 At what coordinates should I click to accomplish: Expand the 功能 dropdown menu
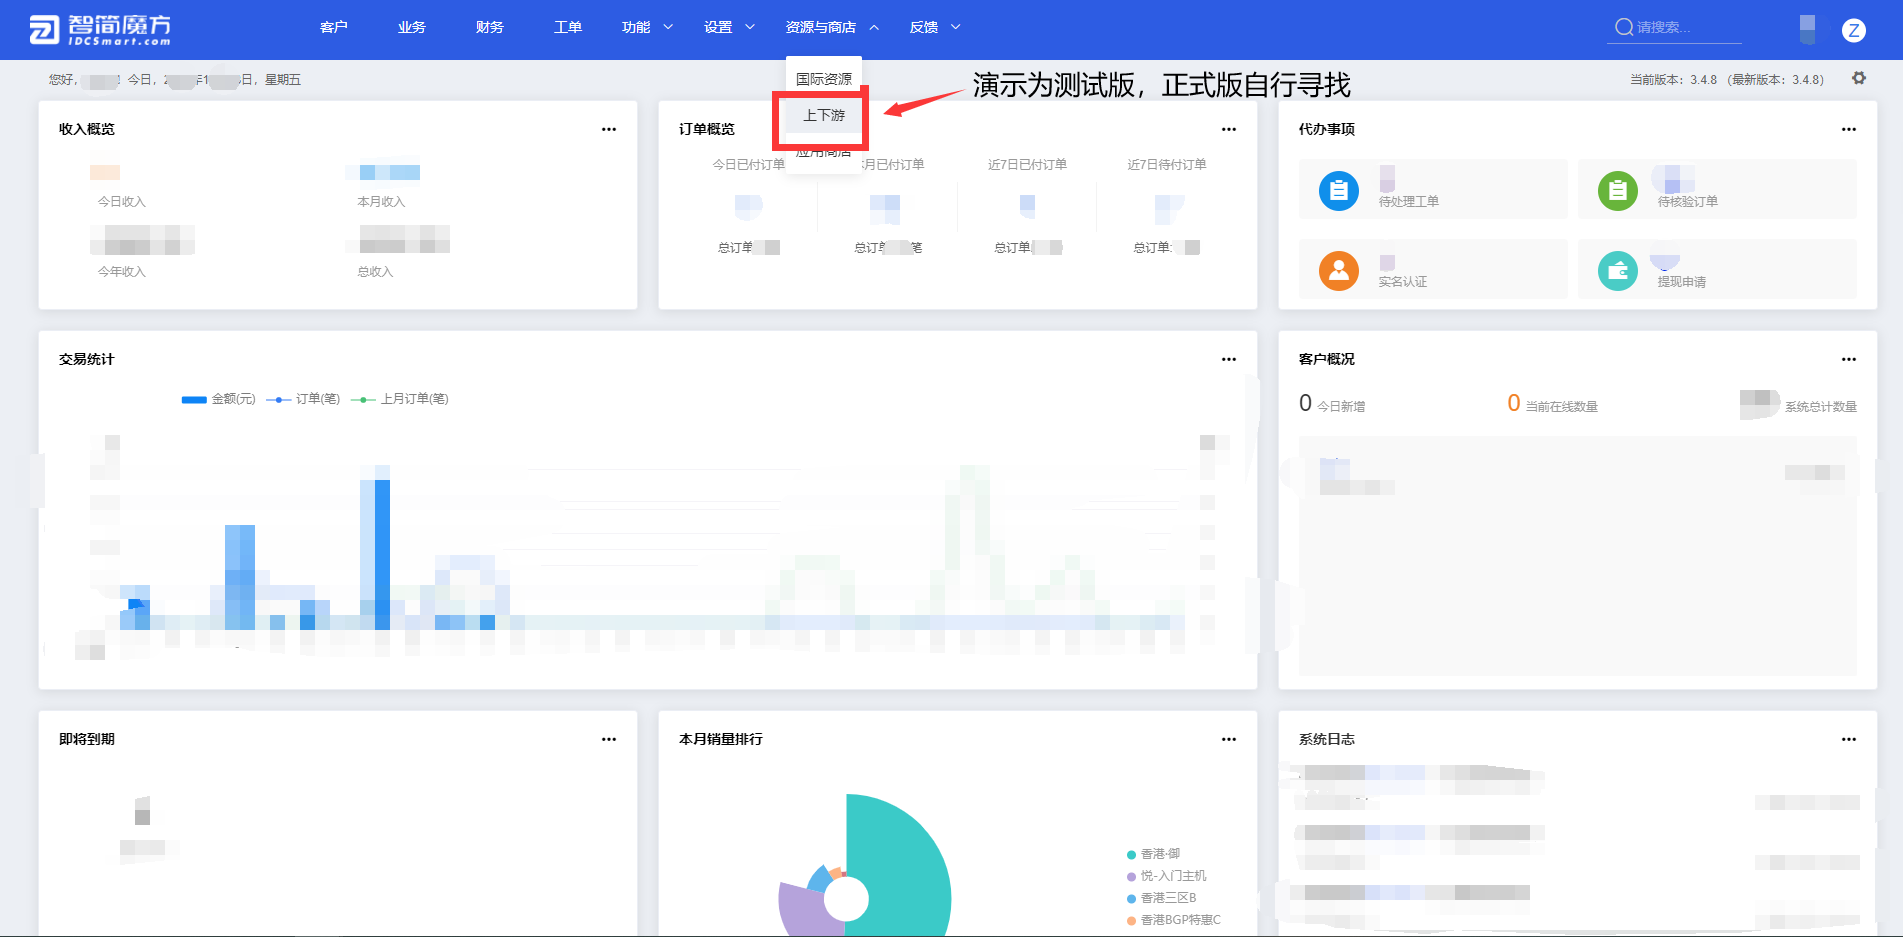tap(646, 27)
